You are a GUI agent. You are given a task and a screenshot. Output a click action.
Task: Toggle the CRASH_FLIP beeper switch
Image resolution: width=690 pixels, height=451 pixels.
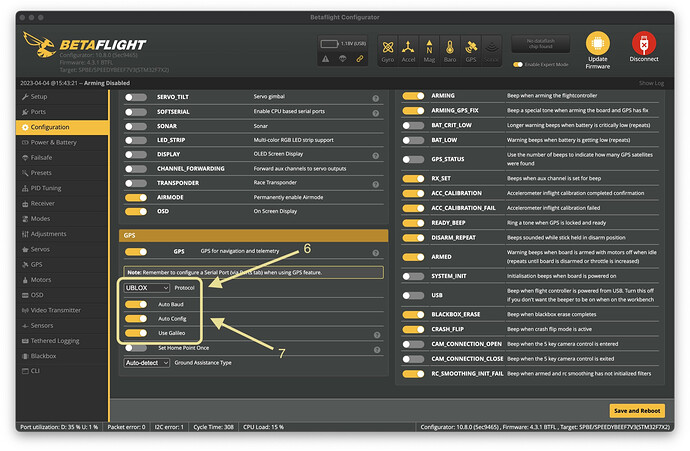click(413, 330)
